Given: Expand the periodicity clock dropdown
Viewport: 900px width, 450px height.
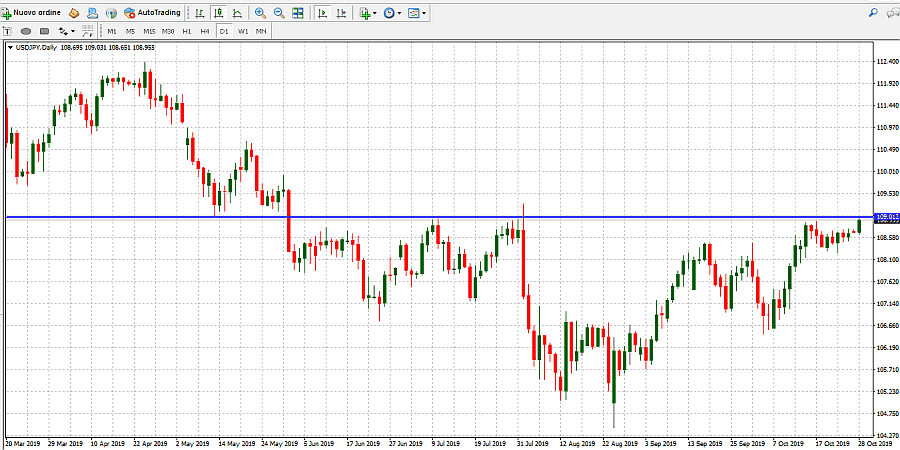Looking at the screenshot, I should [392, 13].
